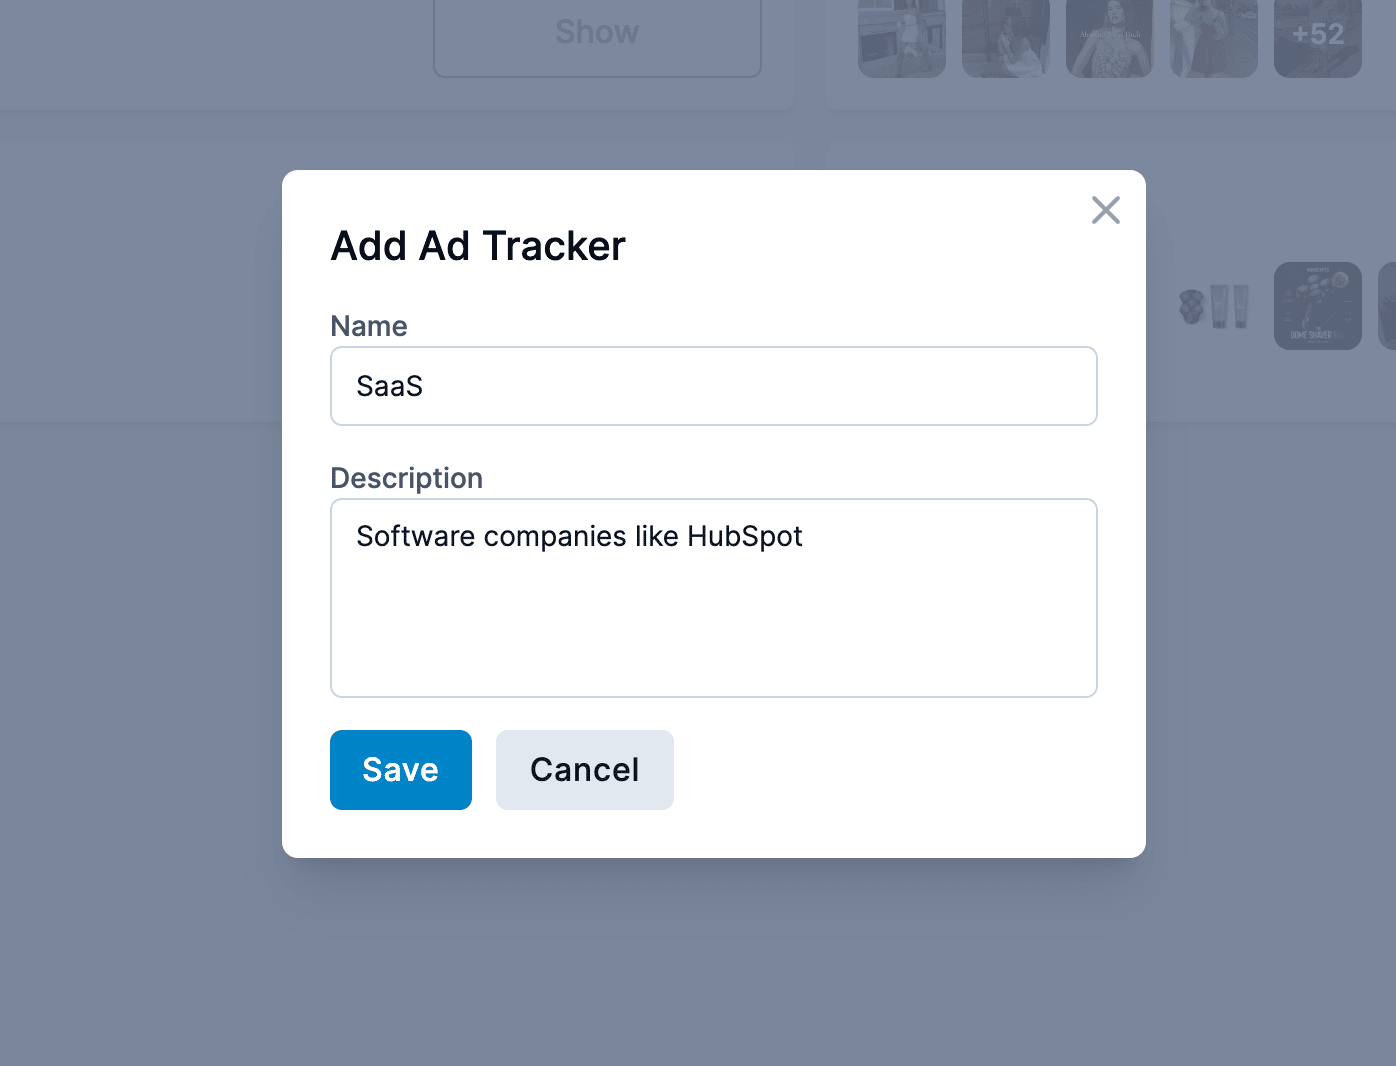Screen dimensions: 1396x1066
Task: Click blank area inside Description box
Action: pos(713,630)
